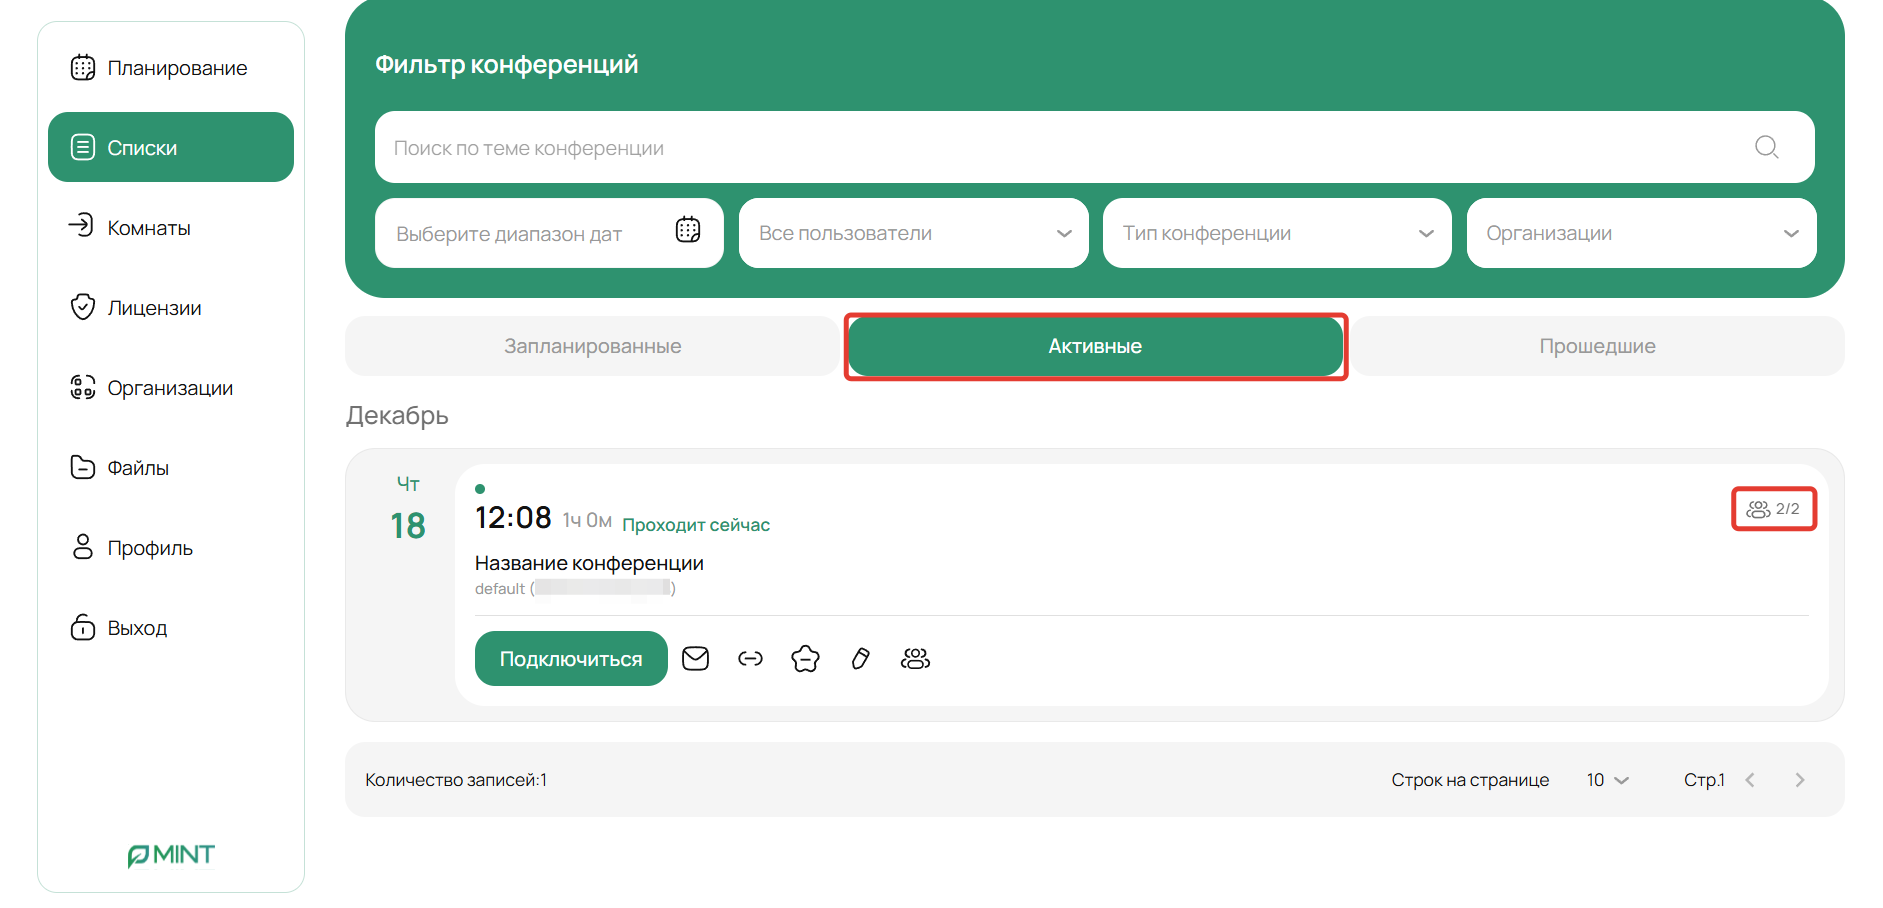Switch to the Запланированные tab
This screenshot has height=908, width=1883.
pyautogui.click(x=592, y=346)
